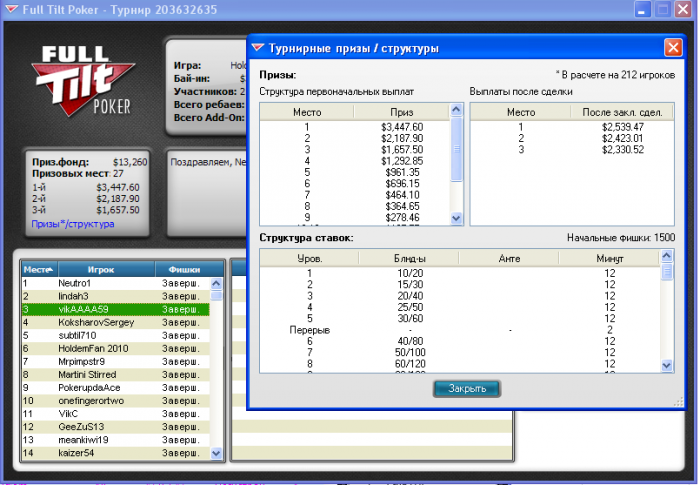This screenshot has height=485, width=700.
Task: Sort players by Игрок column header
Action: [106, 269]
